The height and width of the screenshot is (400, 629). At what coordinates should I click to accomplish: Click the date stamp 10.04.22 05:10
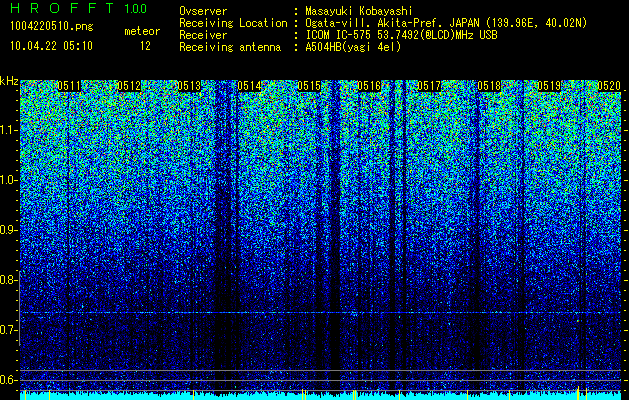point(51,46)
